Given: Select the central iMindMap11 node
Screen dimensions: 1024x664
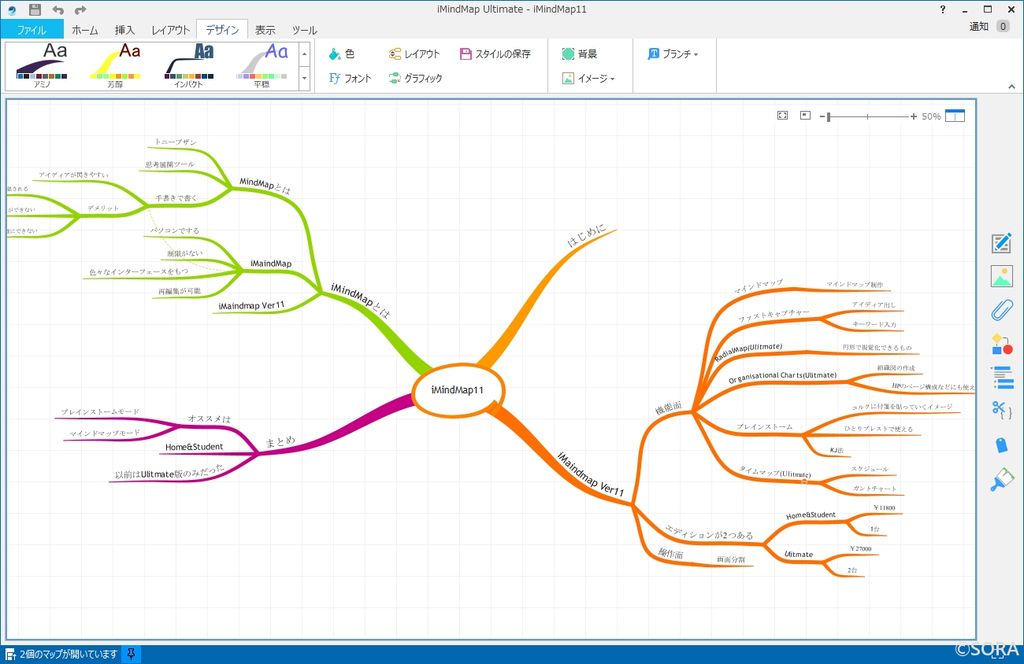Looking at the screenshot, I should coord(458,392).
